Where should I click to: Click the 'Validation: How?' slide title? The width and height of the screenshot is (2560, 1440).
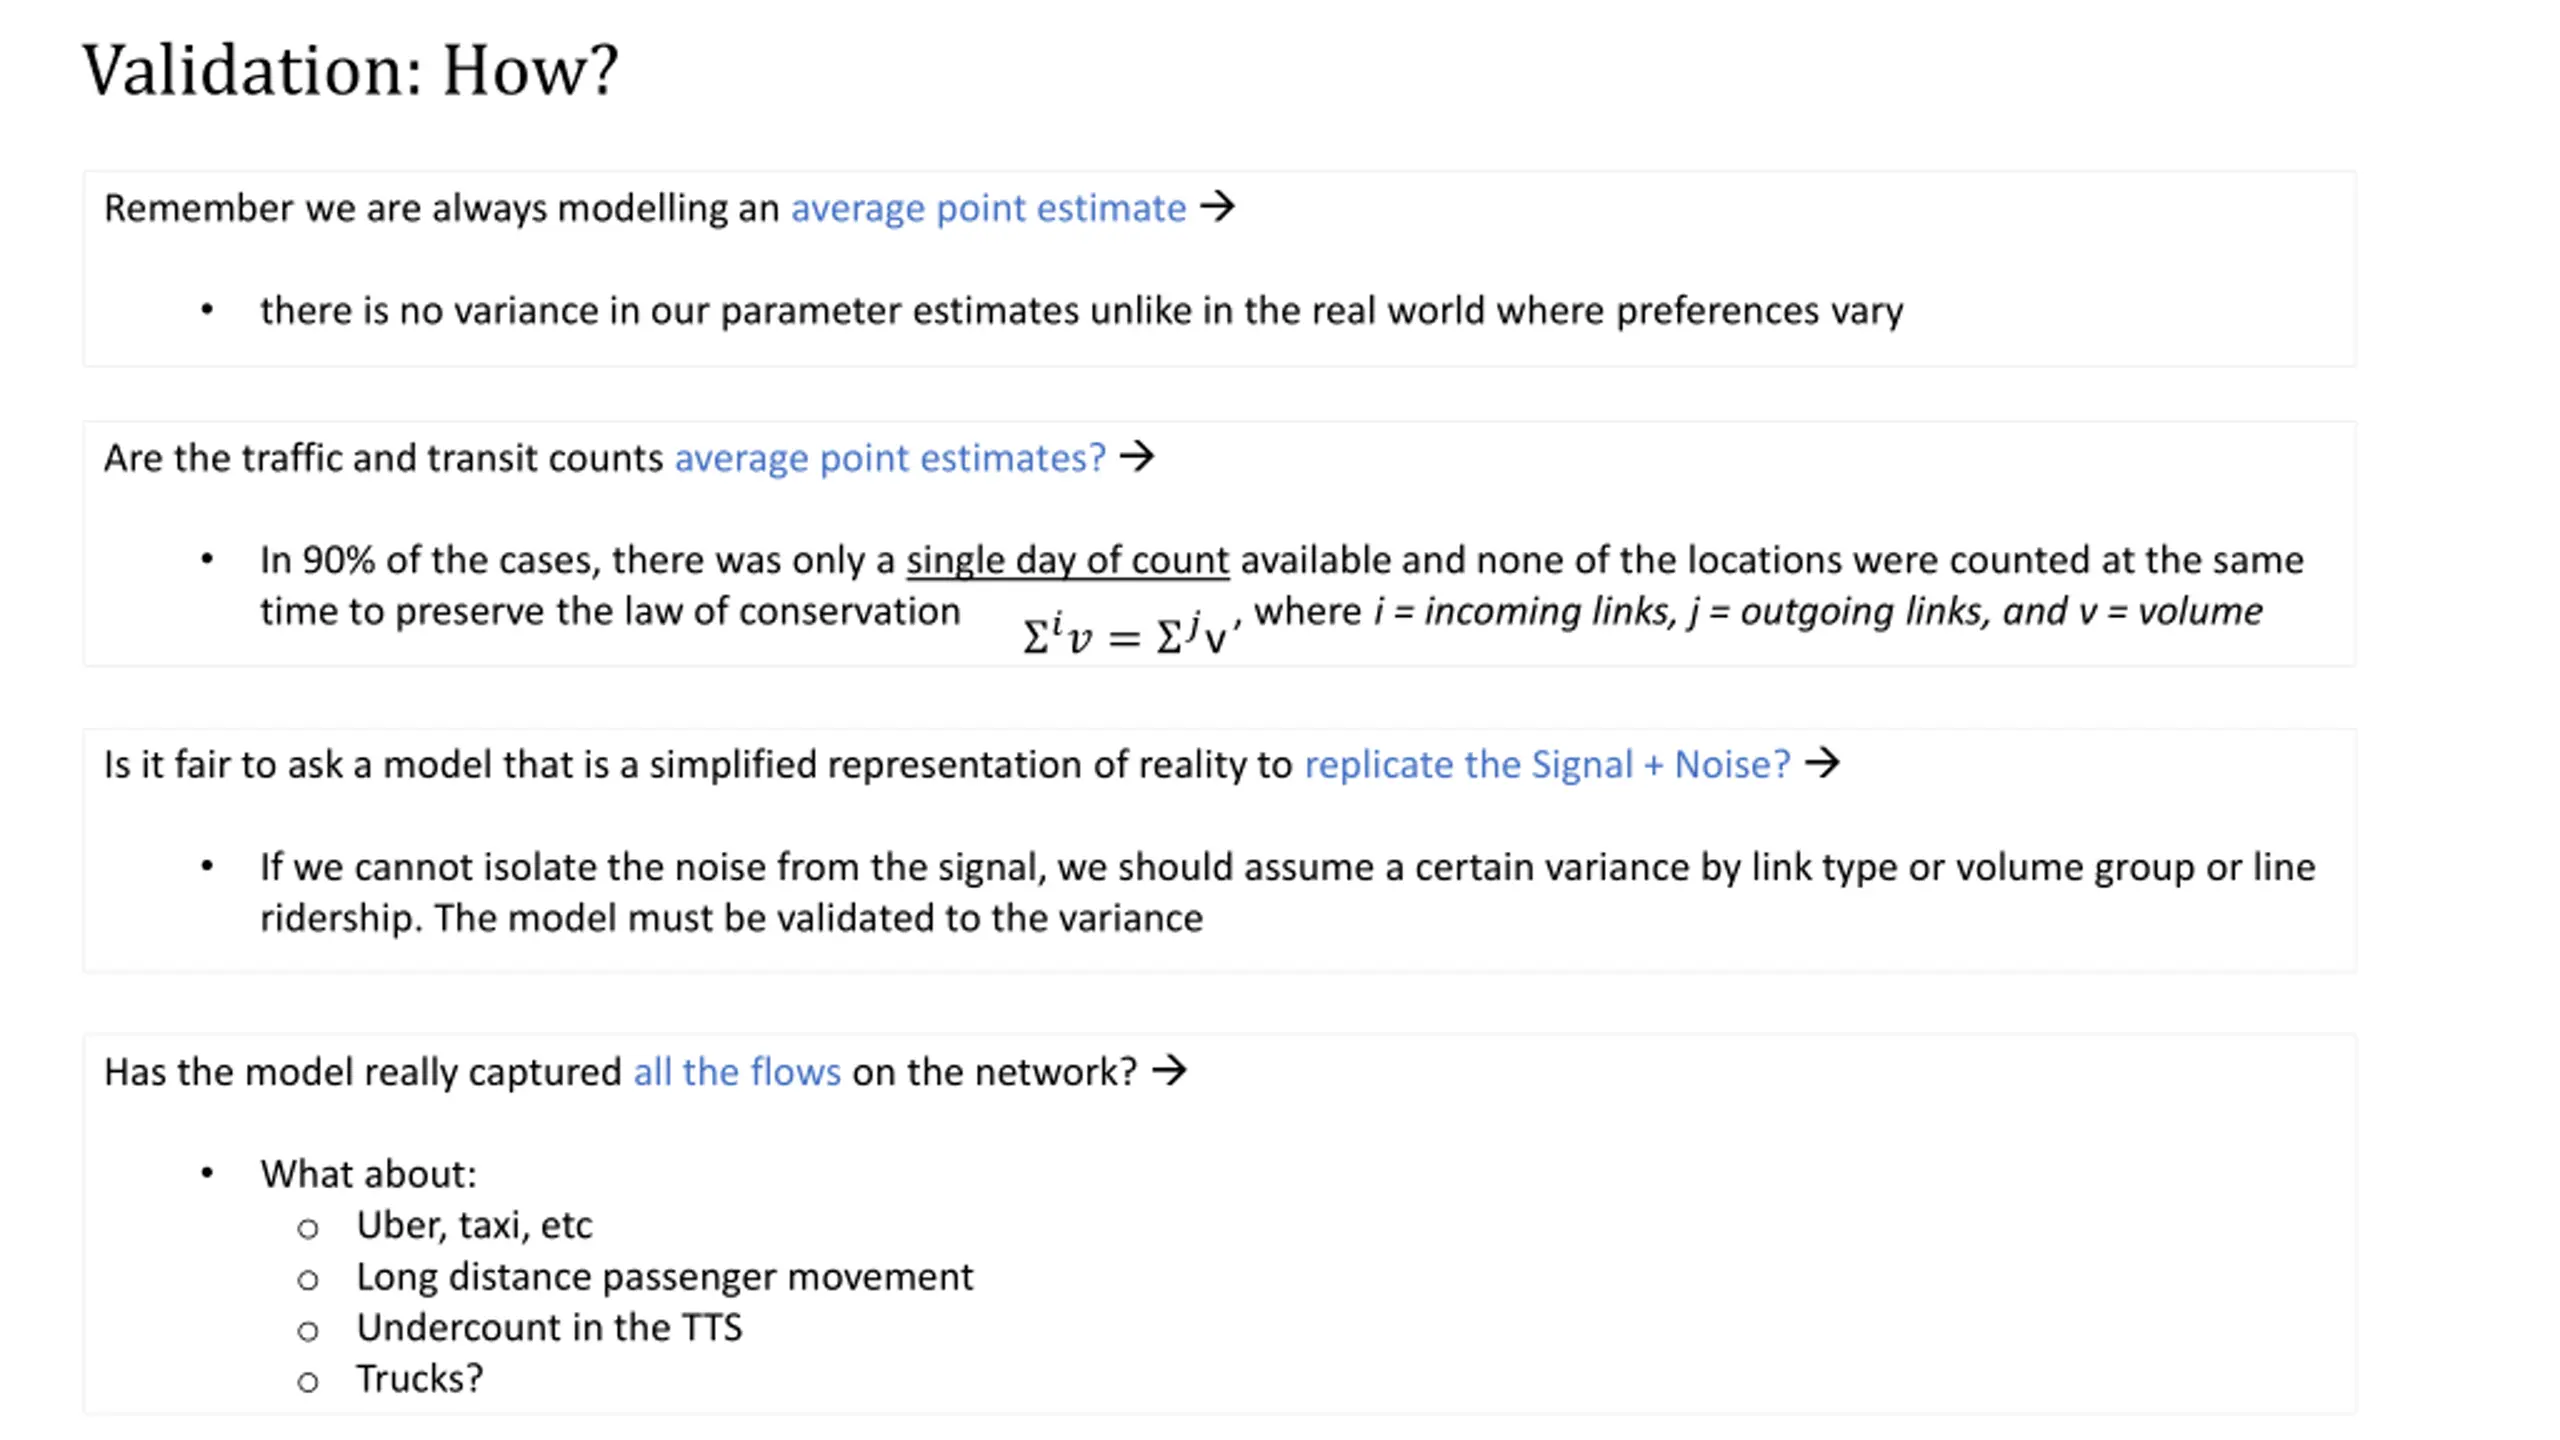(x=350, y=70)
